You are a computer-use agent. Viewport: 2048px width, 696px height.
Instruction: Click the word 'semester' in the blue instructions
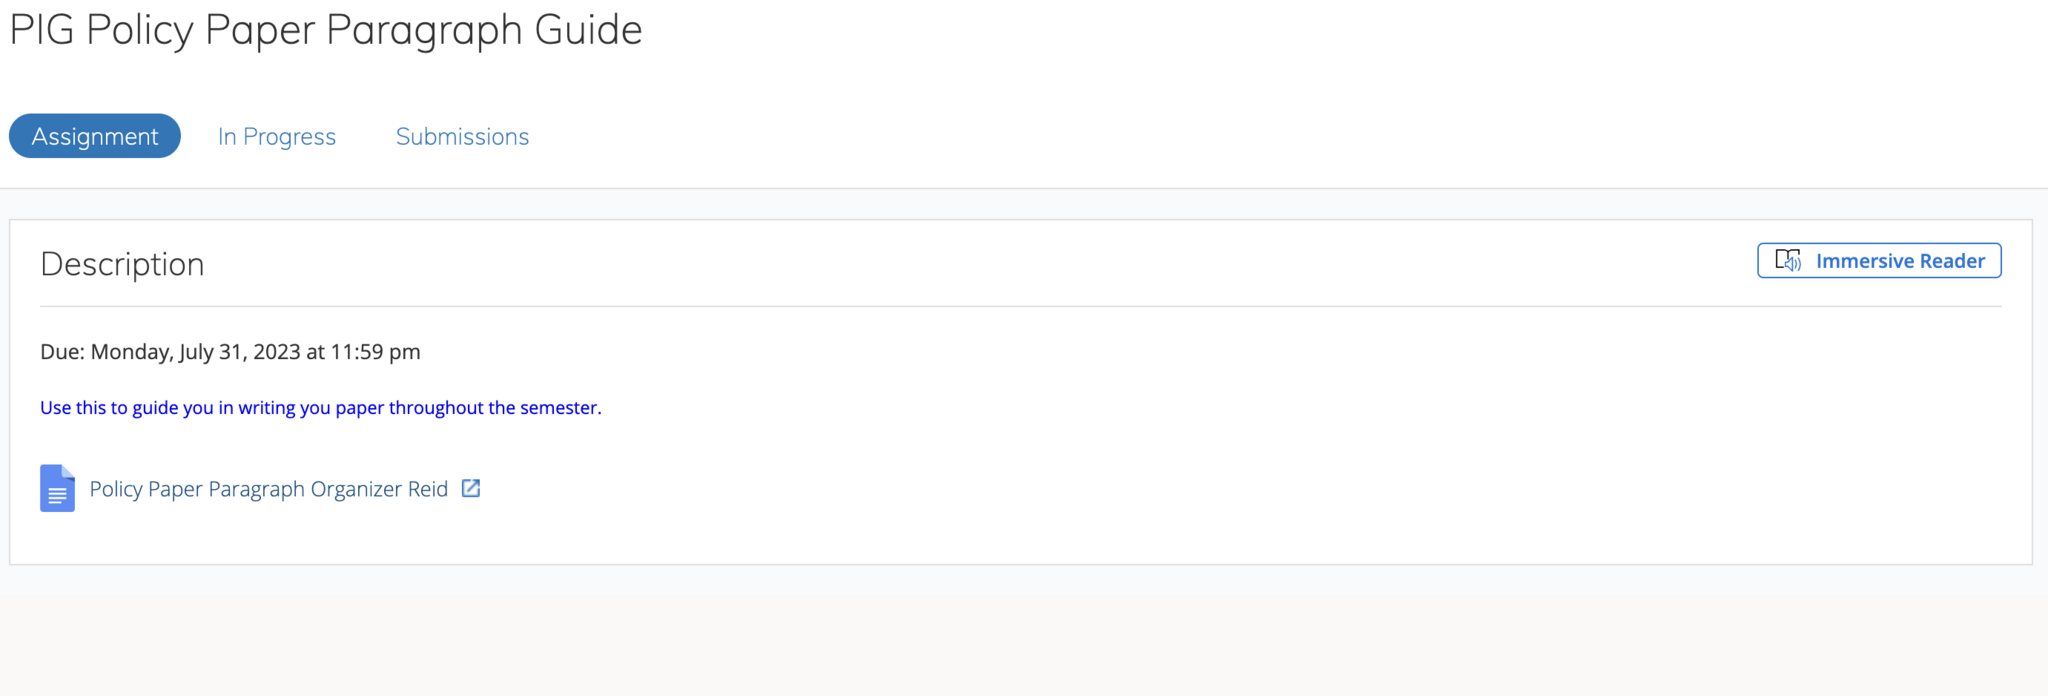558,408
